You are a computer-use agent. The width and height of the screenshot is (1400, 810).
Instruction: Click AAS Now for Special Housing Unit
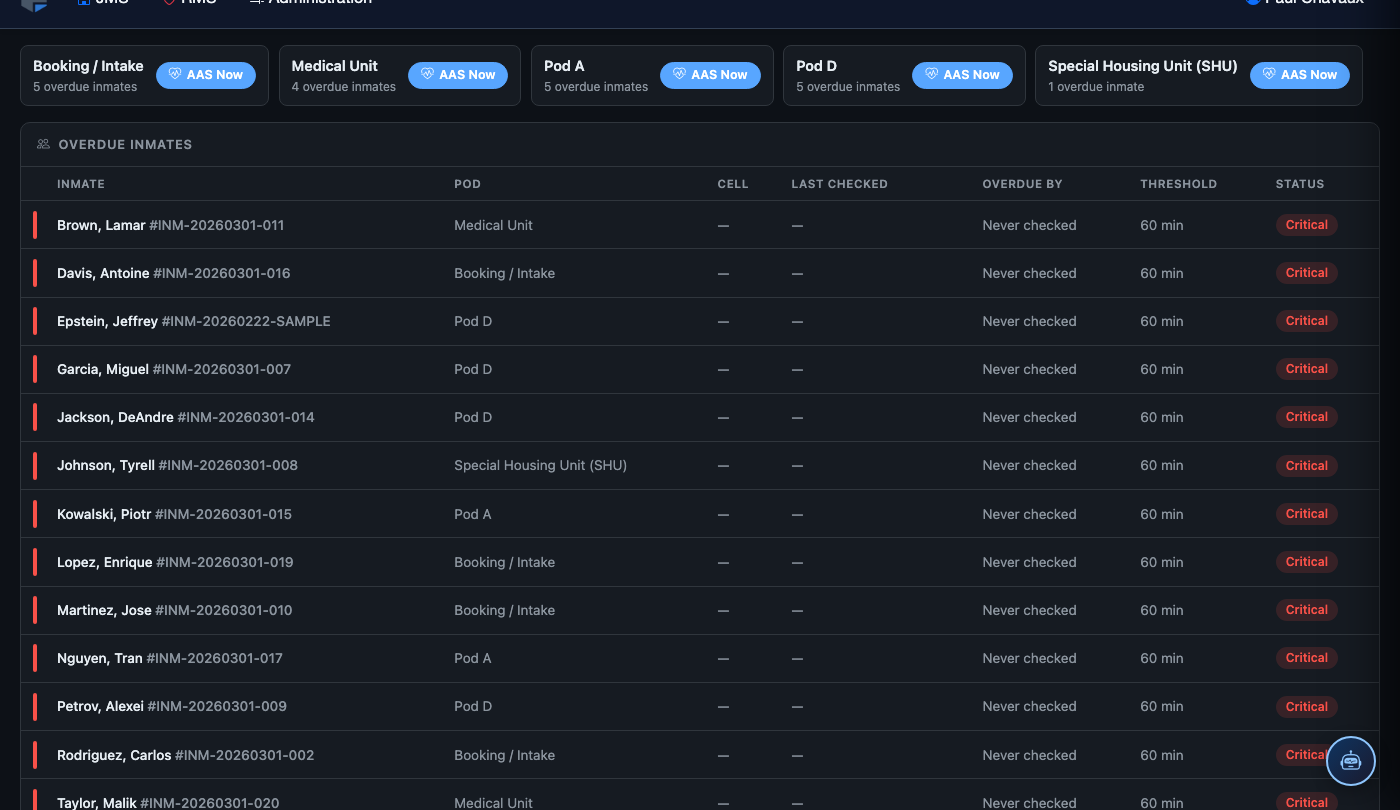pos(1300,75)
